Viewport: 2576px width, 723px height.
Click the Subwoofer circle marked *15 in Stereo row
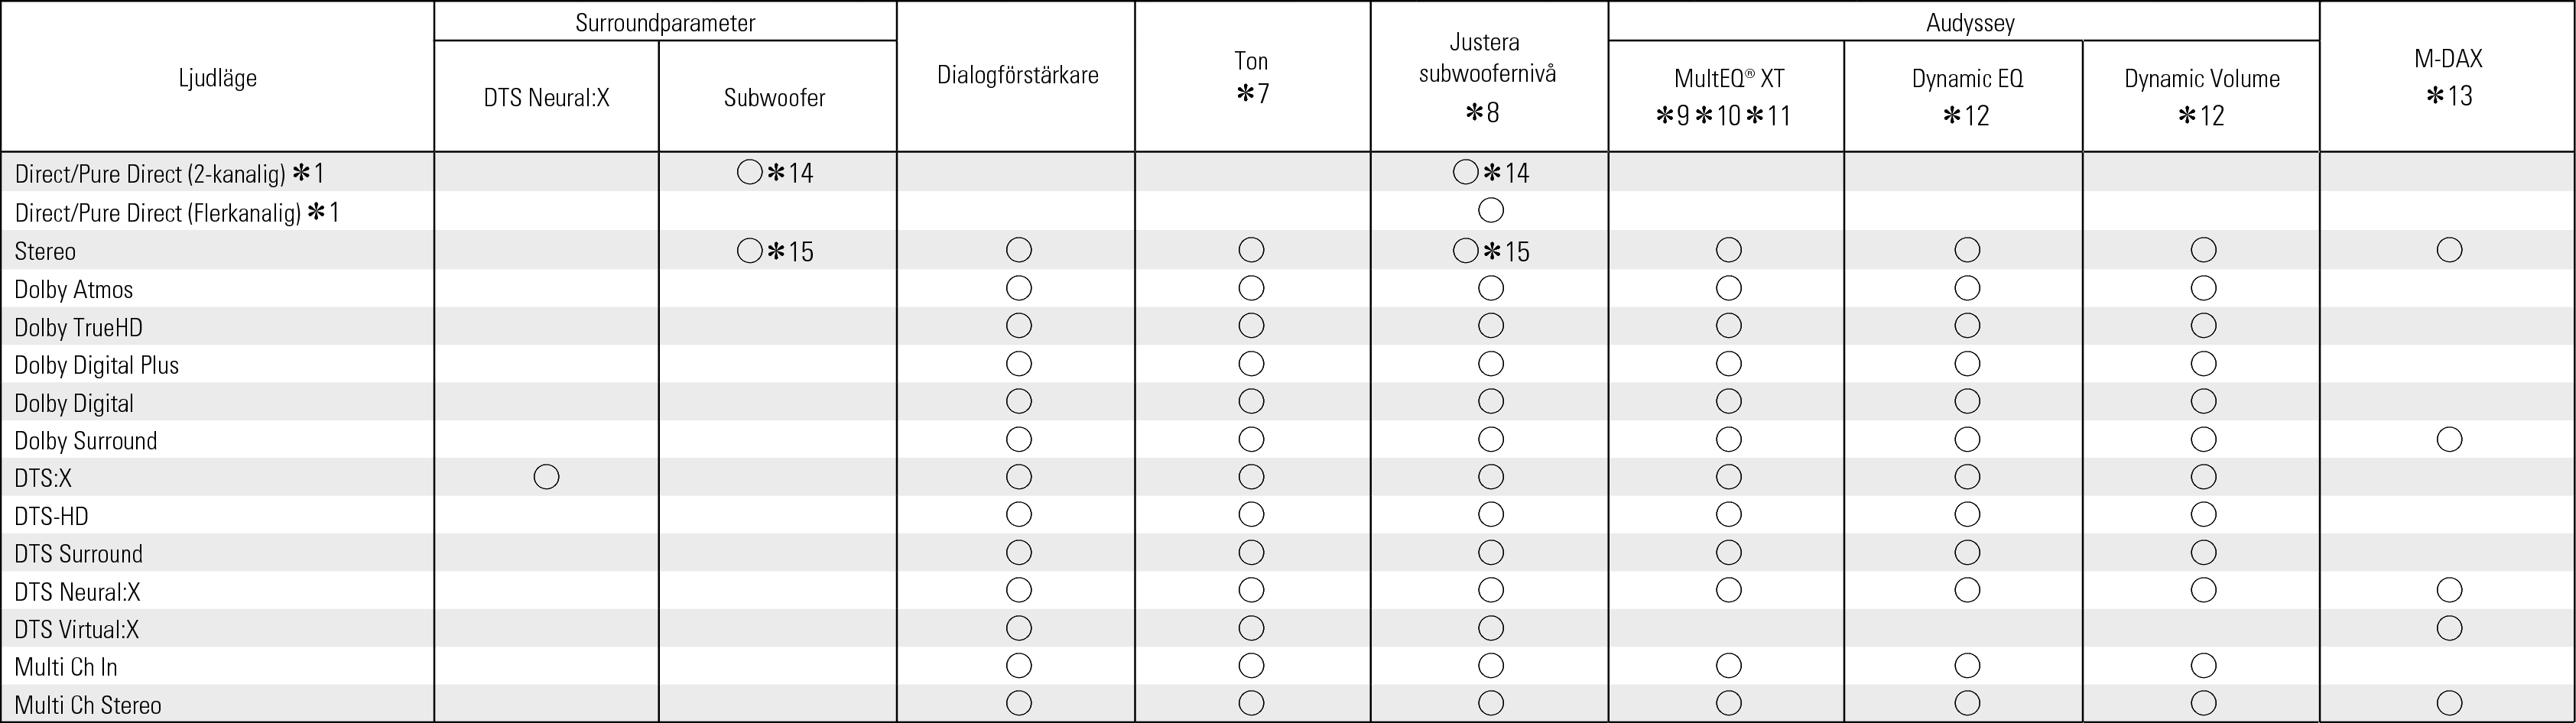pos(749,250)
